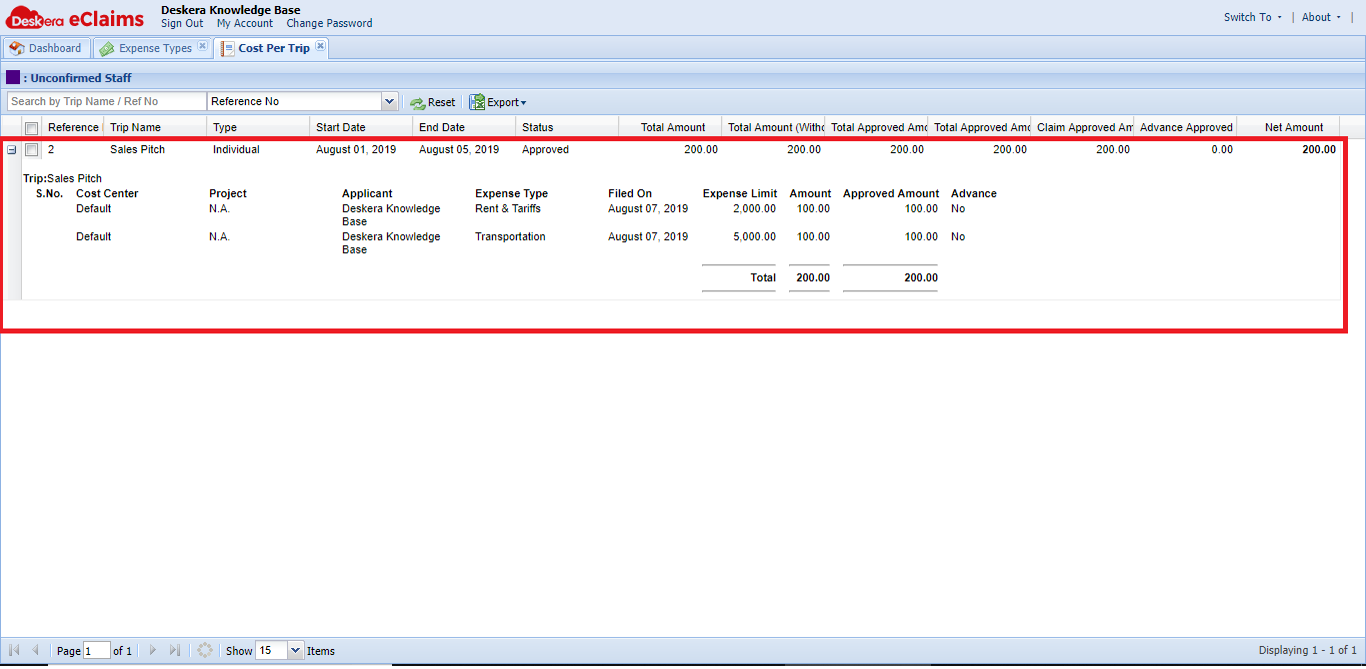Open the About menu
The width and height of the screenshot is (1366, 669).
point(1321,17)
